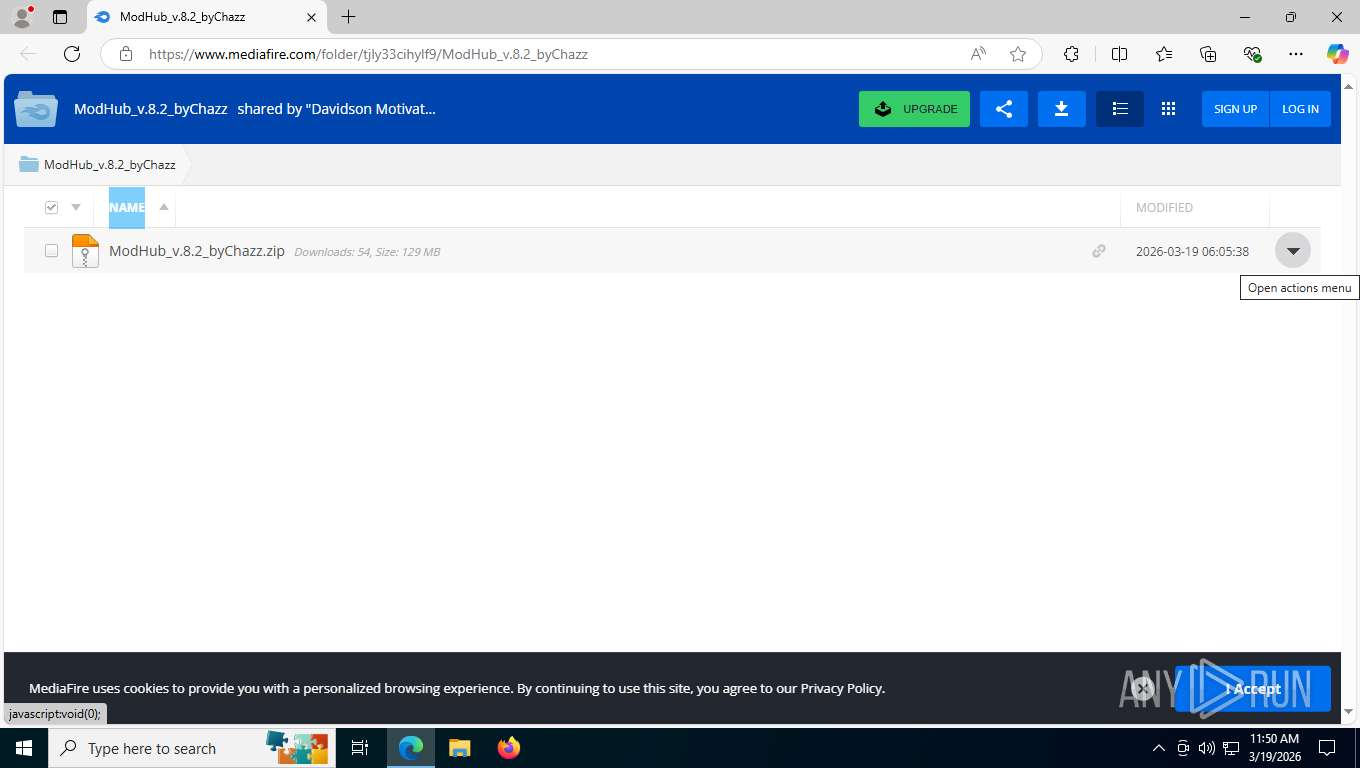Click the LOG IN button
1360x768 pixels.
pyautogui.click(x=1300, y=109)
